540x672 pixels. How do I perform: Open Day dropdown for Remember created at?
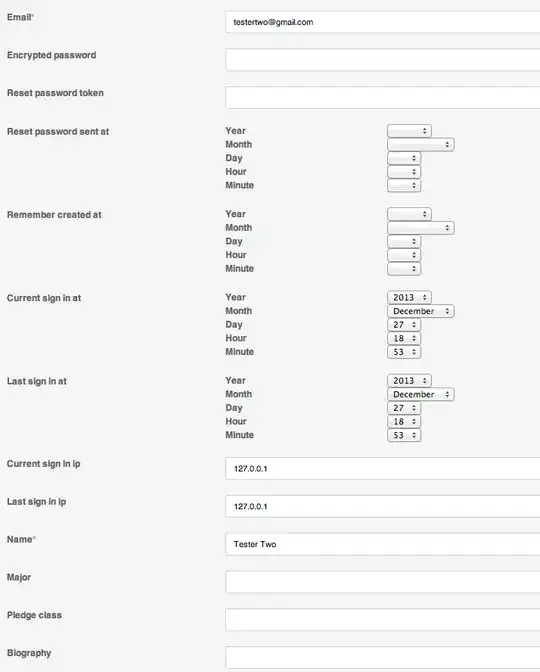coord(404,241)
